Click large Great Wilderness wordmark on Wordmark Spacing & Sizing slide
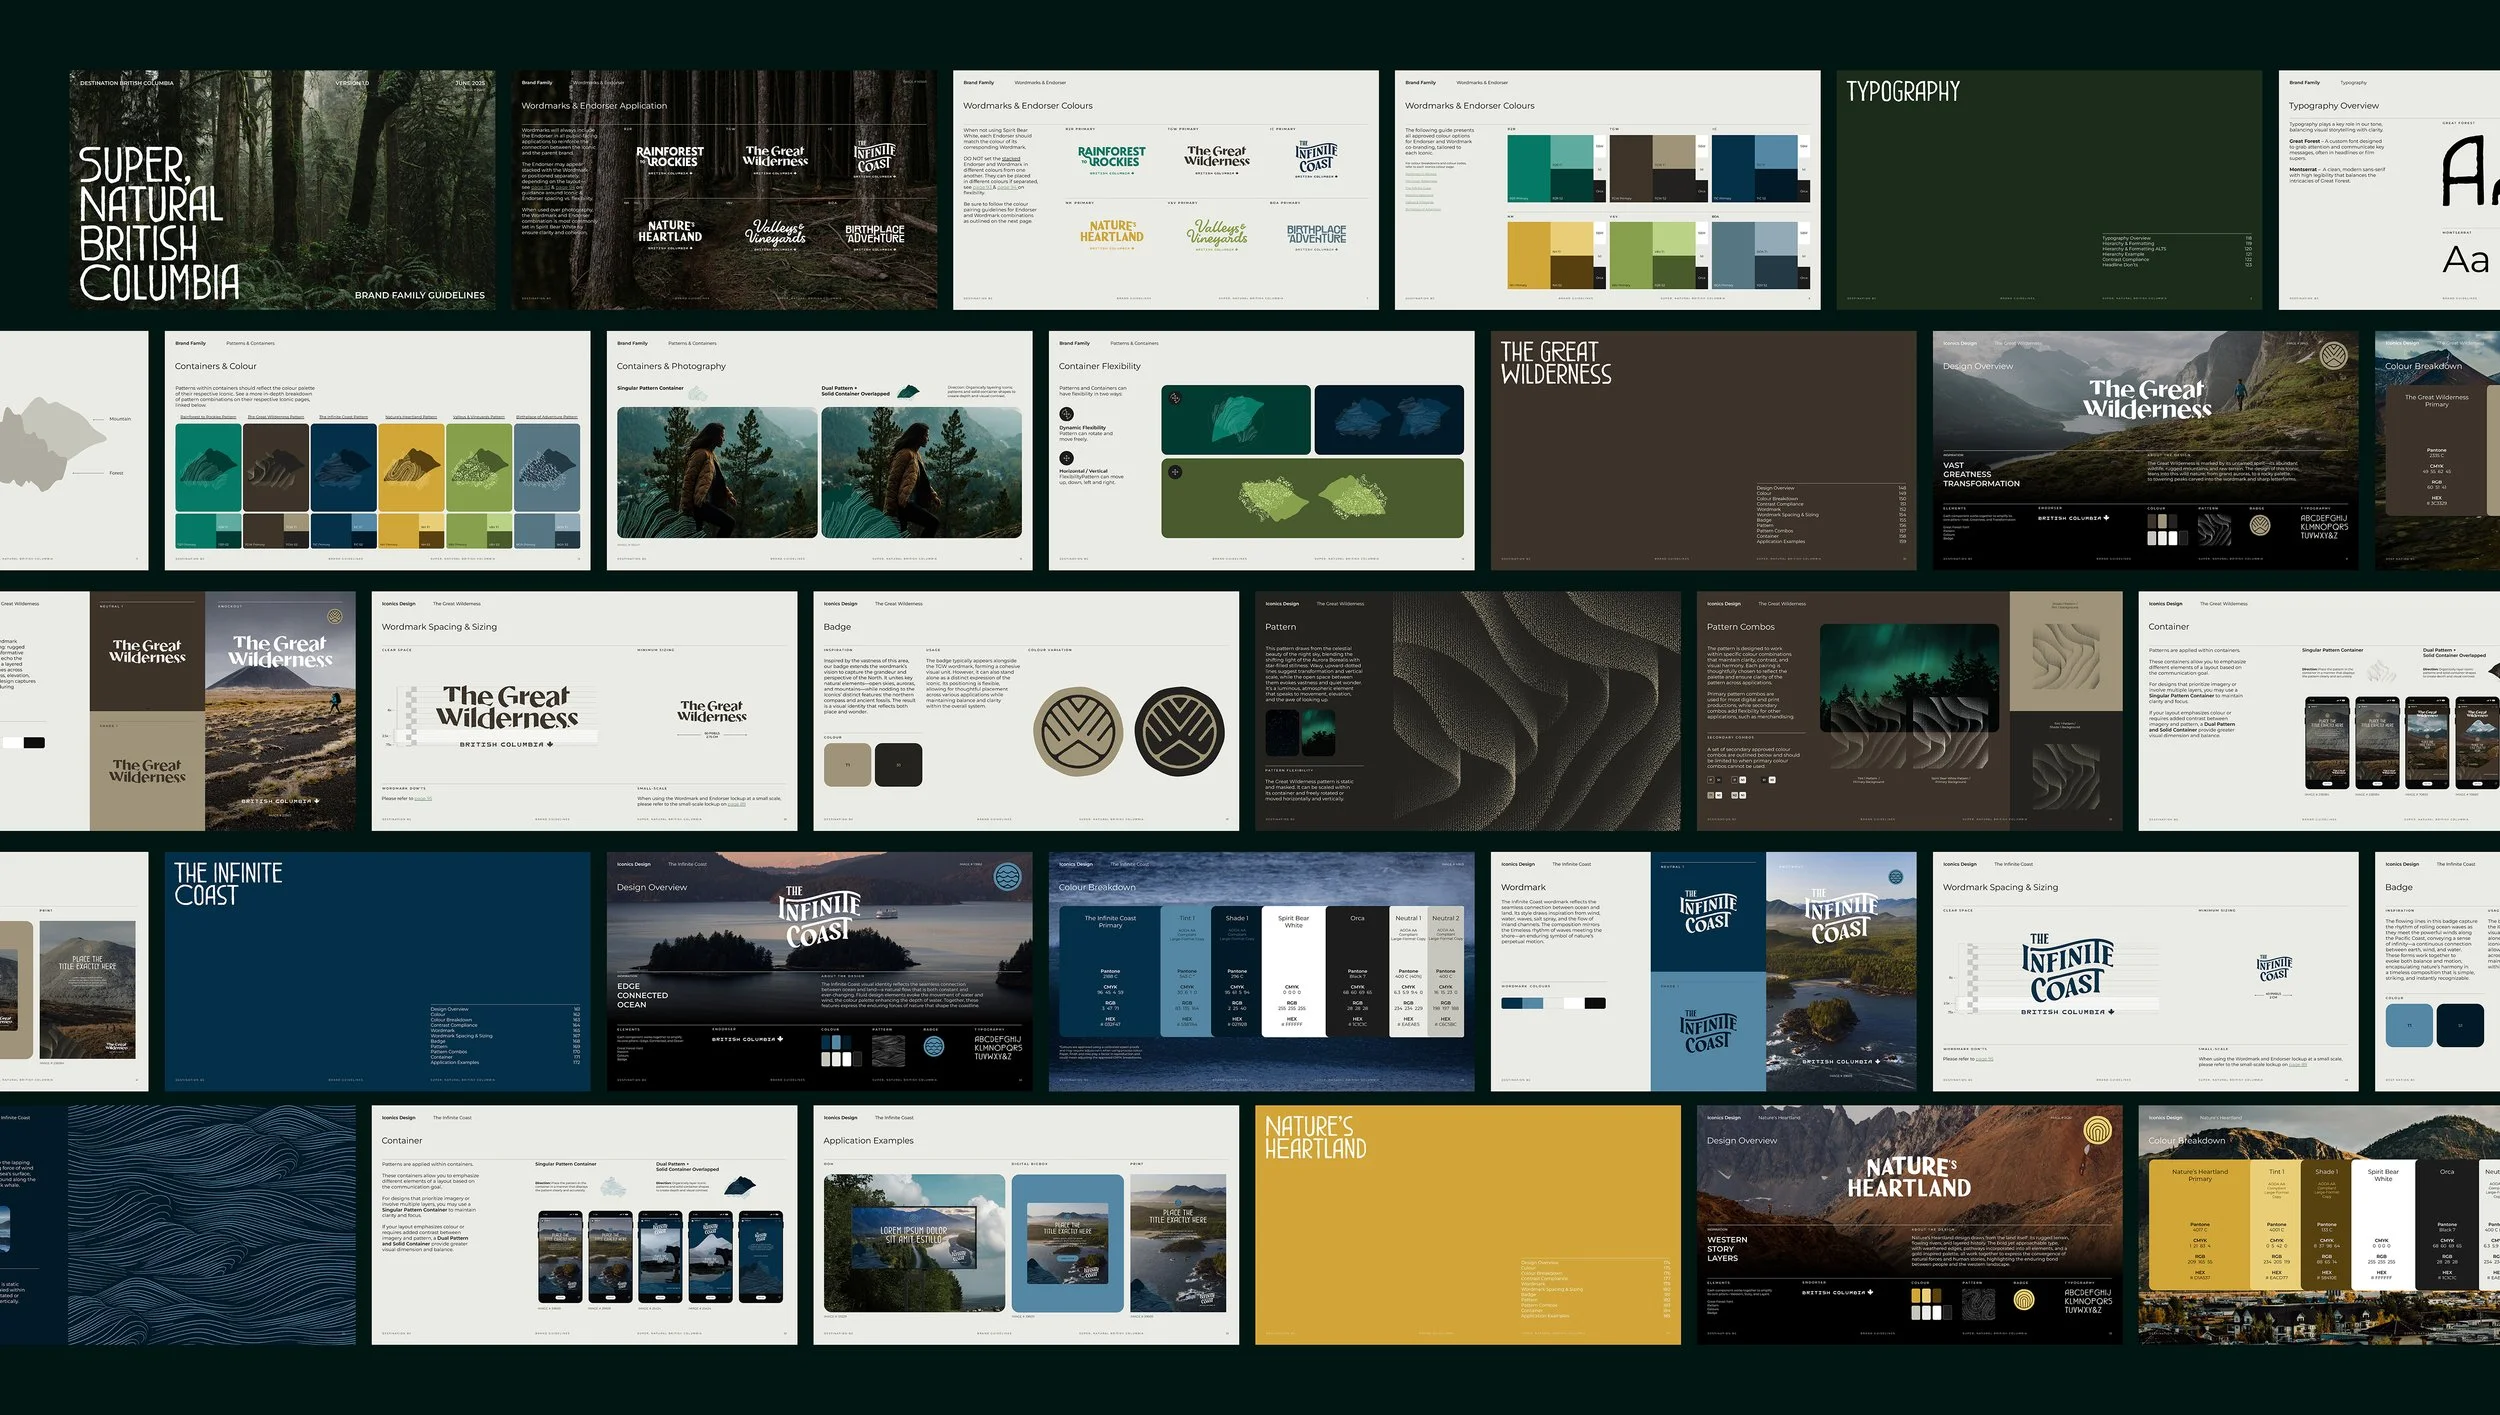The height and width of the screenshot is (1415, 2500). point(507,707)
